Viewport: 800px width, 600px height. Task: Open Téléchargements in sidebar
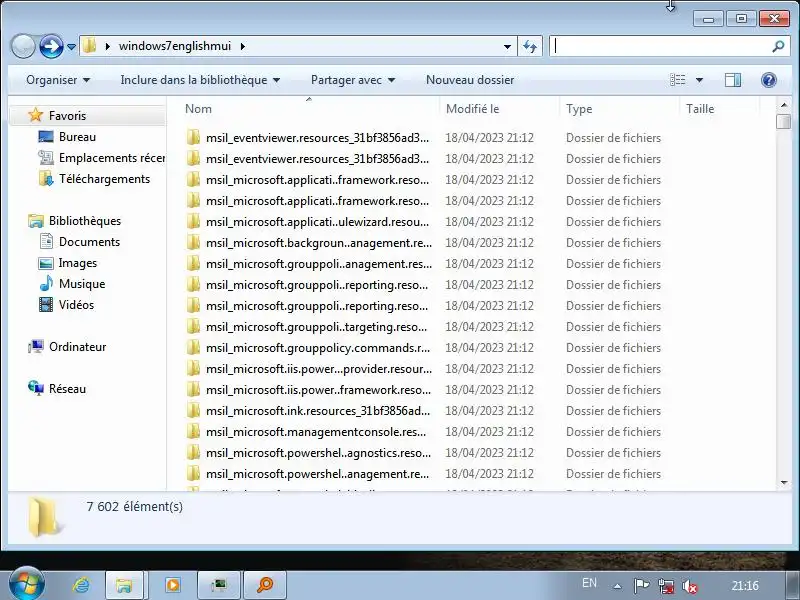(x=104, y=179)
